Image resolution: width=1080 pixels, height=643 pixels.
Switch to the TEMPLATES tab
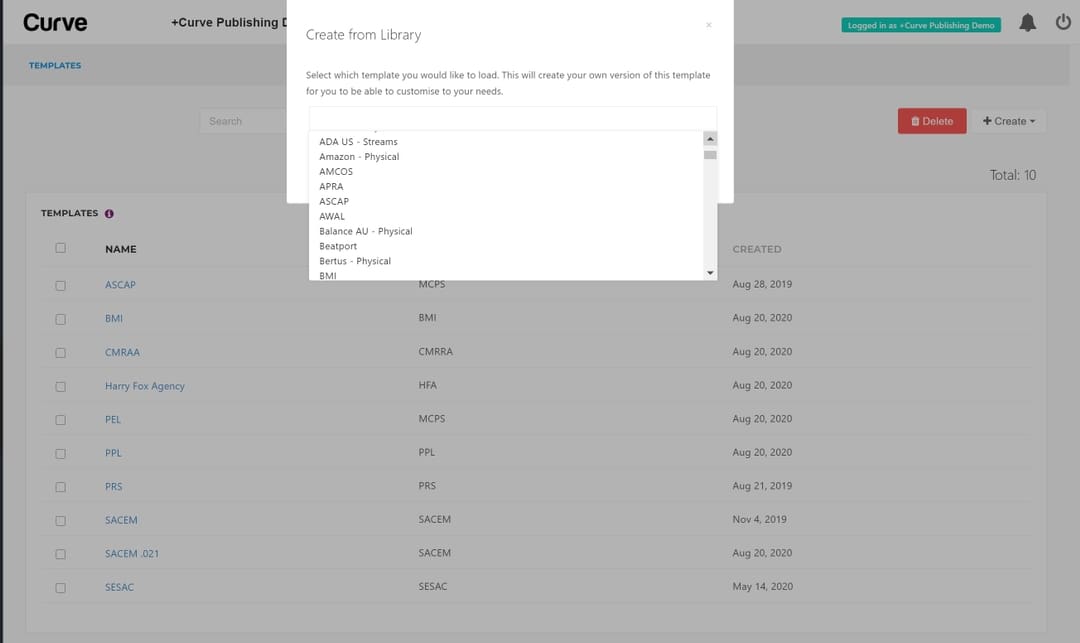(x=55, y=64)
